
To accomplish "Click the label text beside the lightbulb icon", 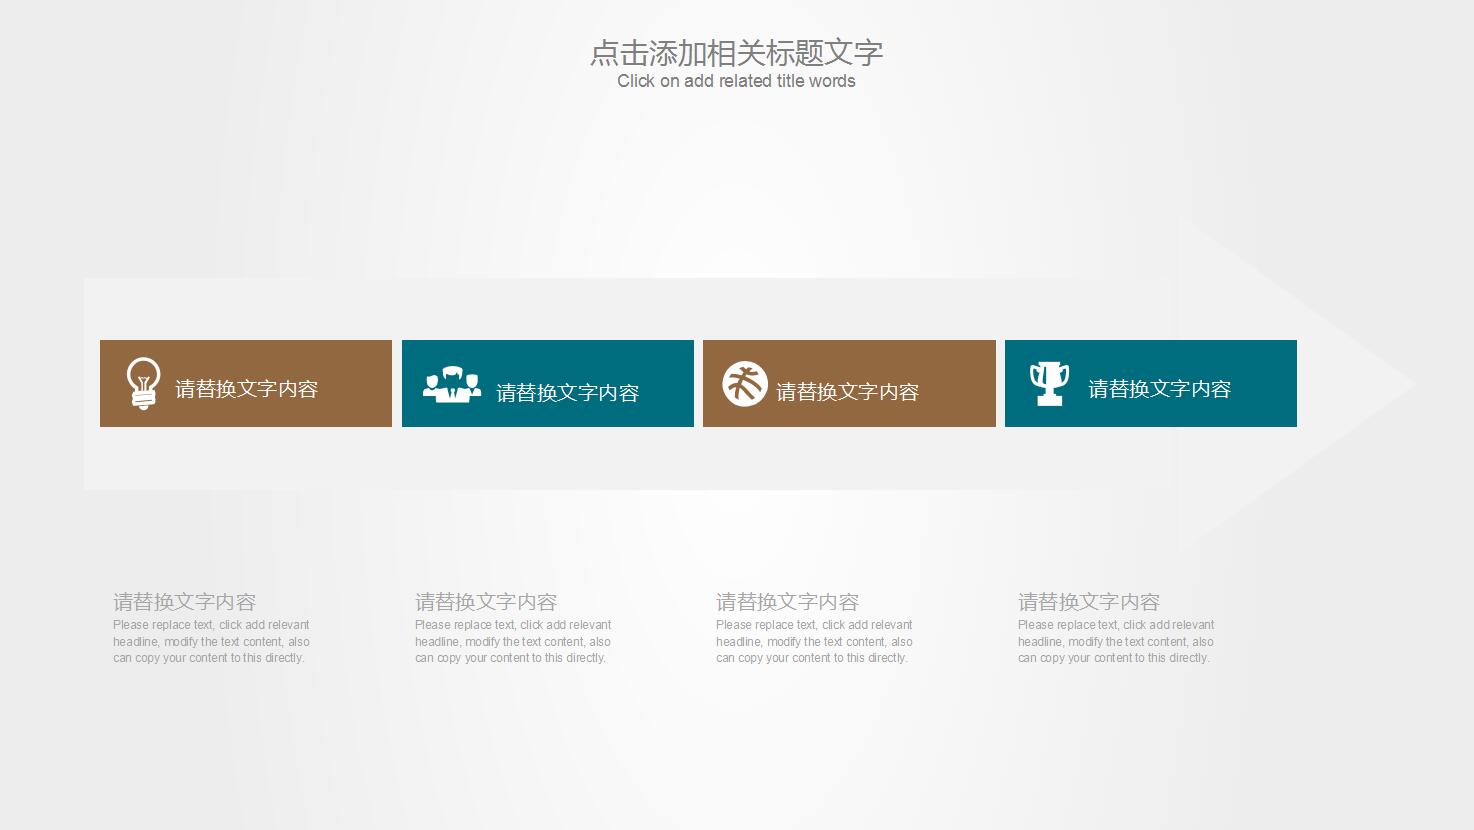I will click(247, 389).
